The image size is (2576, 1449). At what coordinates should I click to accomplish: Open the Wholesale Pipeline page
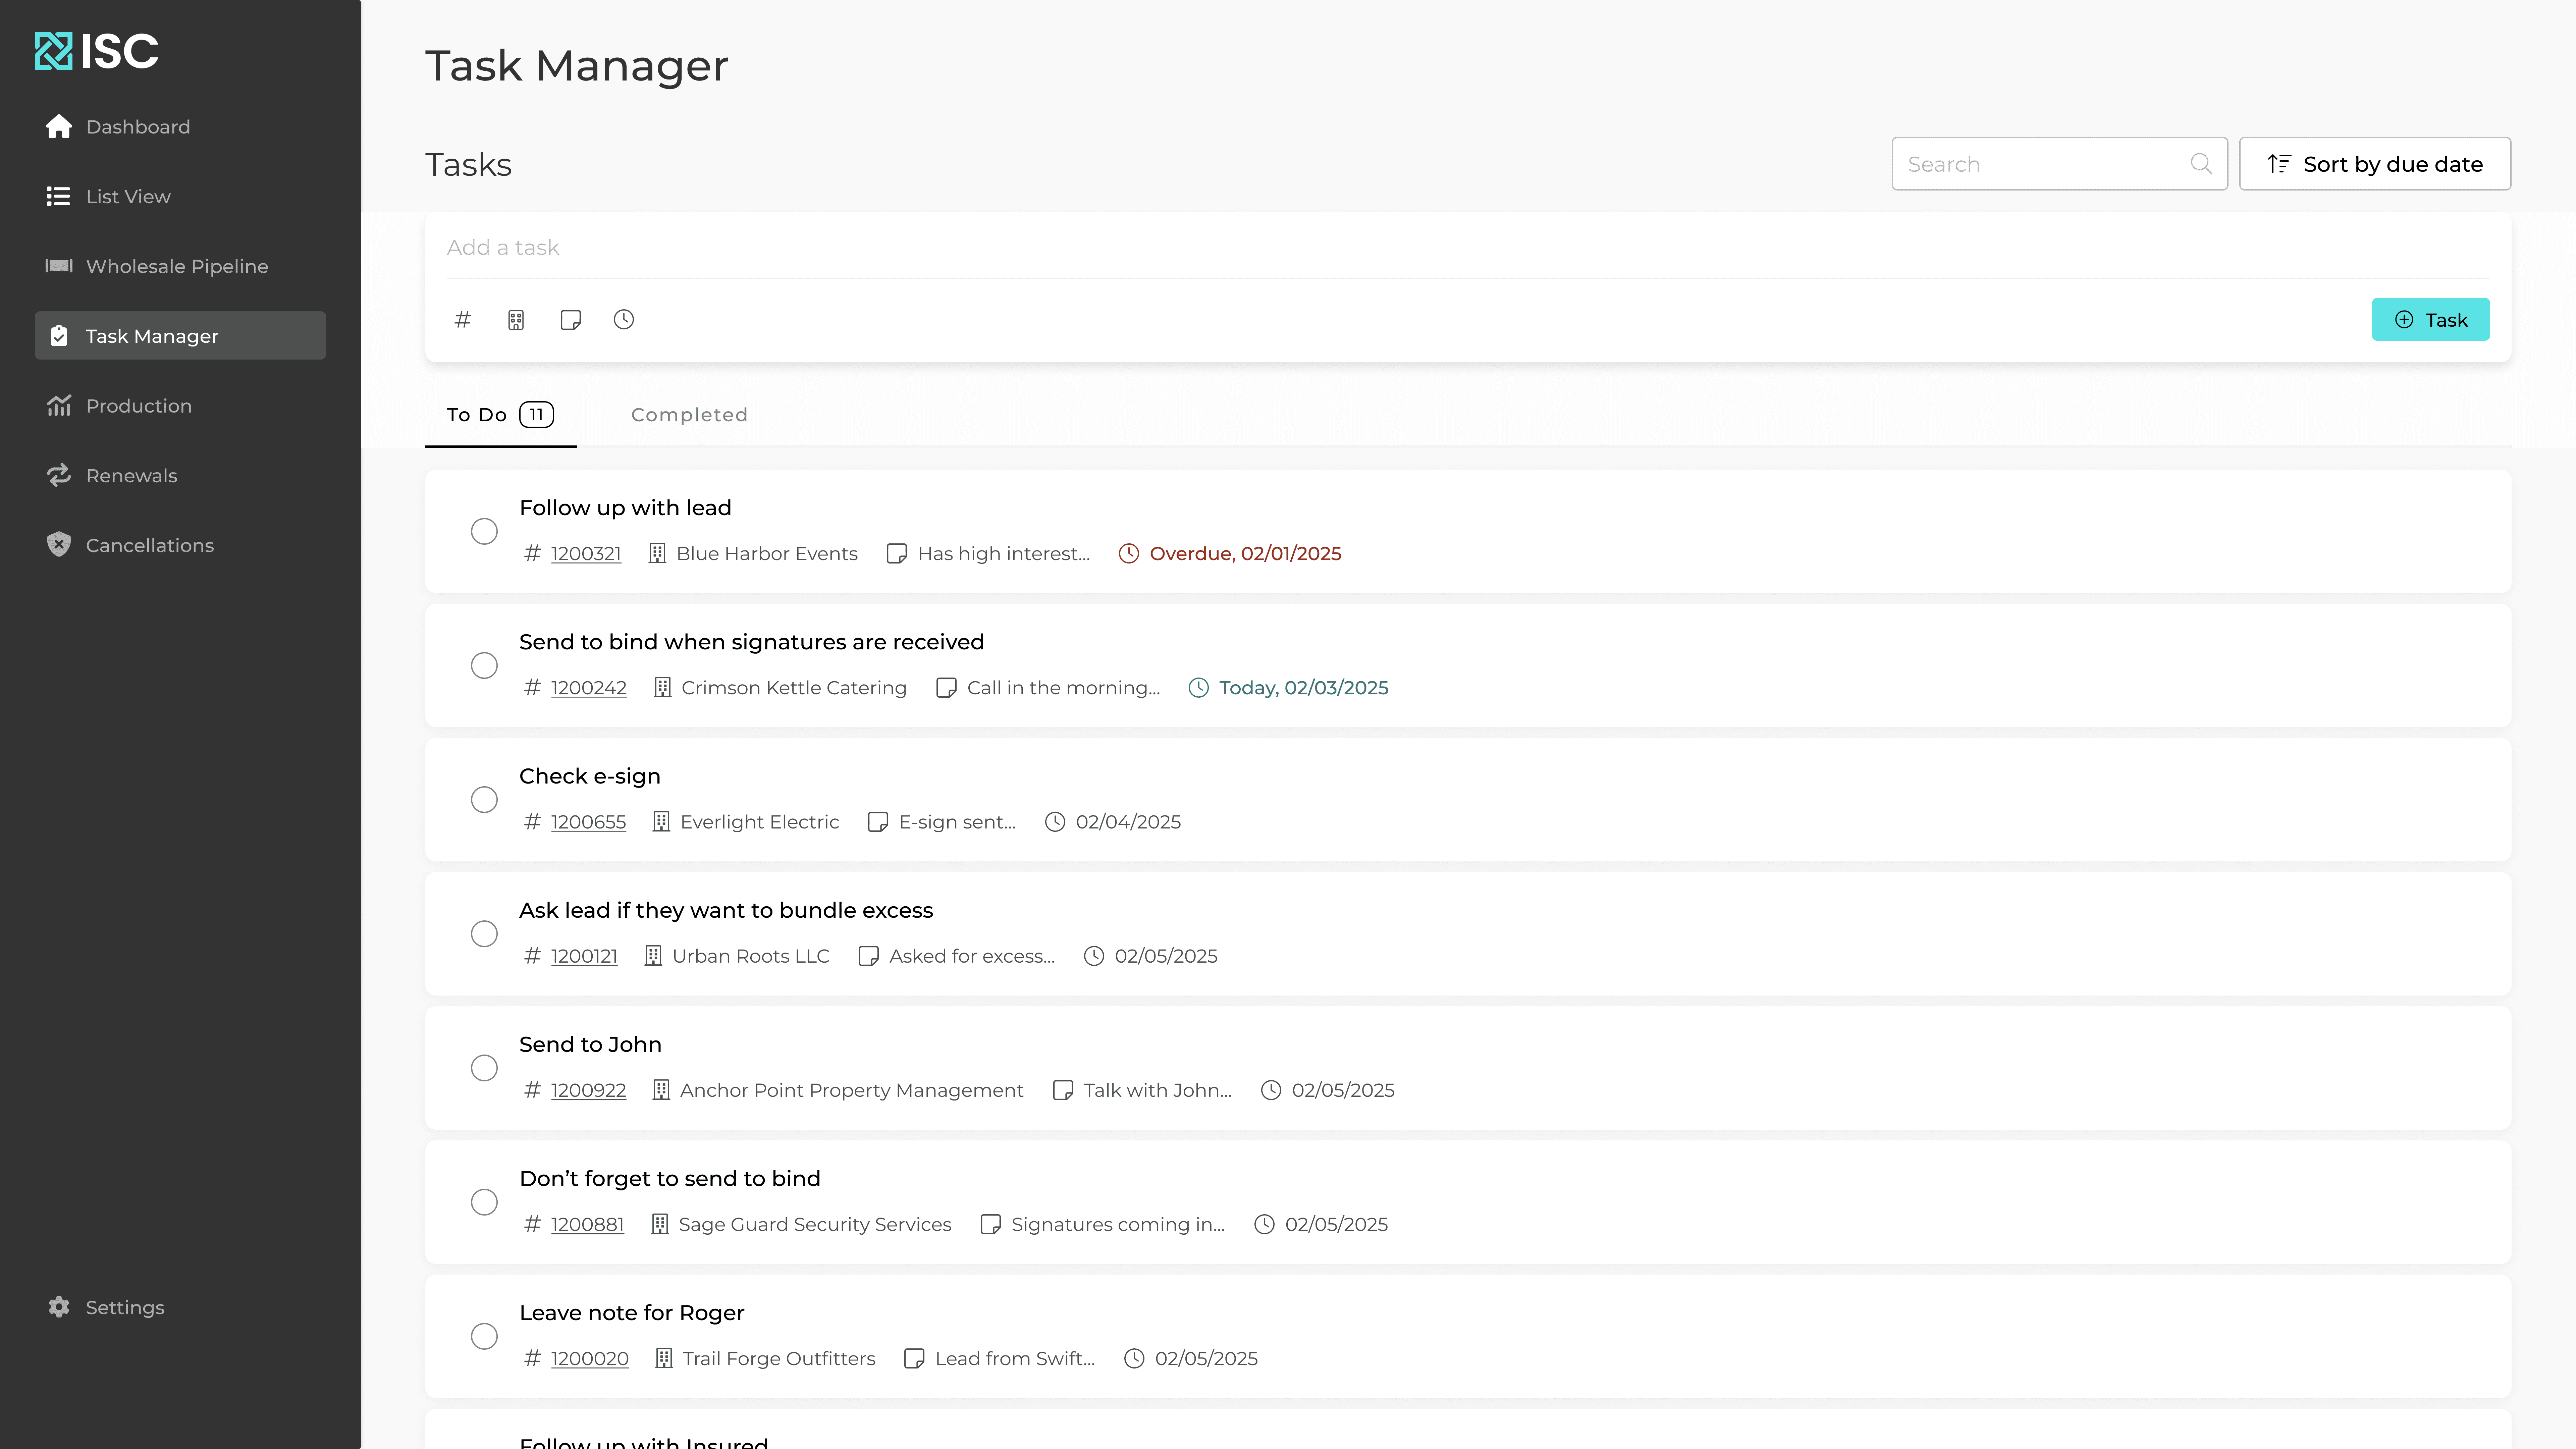pyautogui.click(x=180, y=266)
